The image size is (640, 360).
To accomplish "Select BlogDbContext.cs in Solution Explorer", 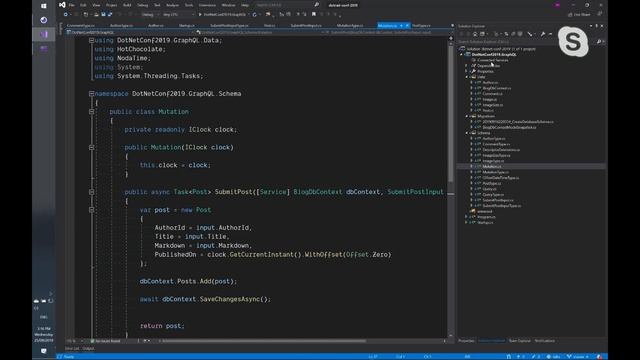I will (x=497, y=88).
